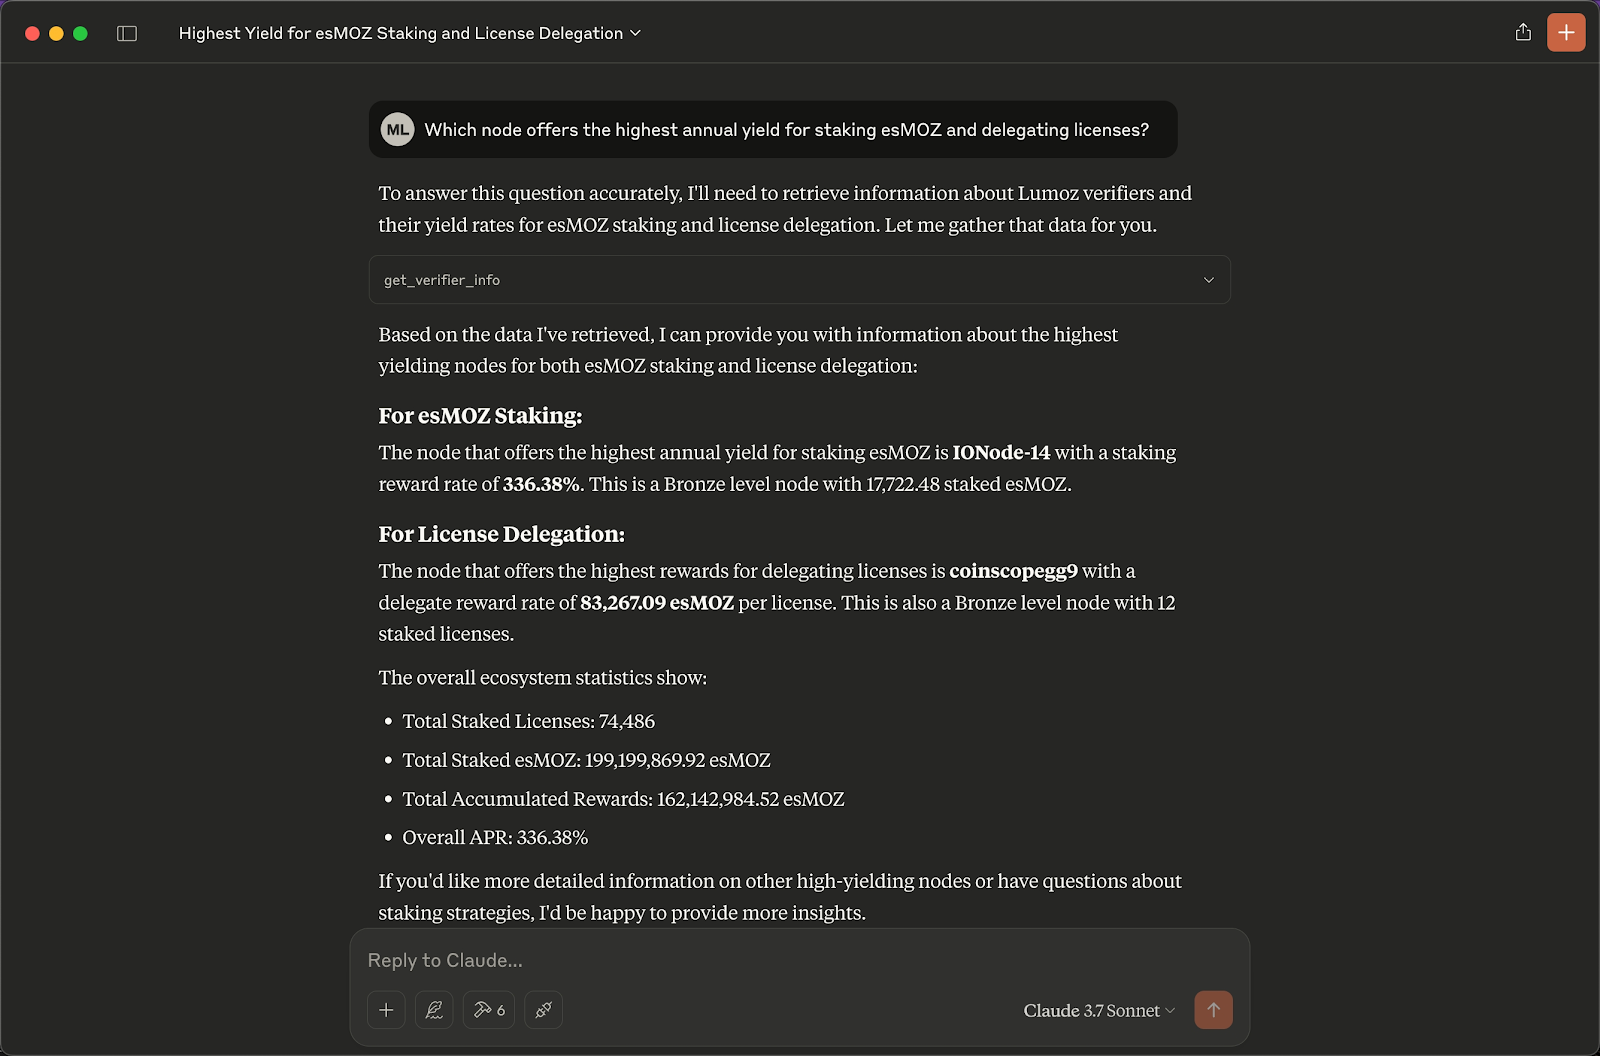Click the Reply to Claude input field
Screen dimensions: 1600x1056
click(780, 960)
